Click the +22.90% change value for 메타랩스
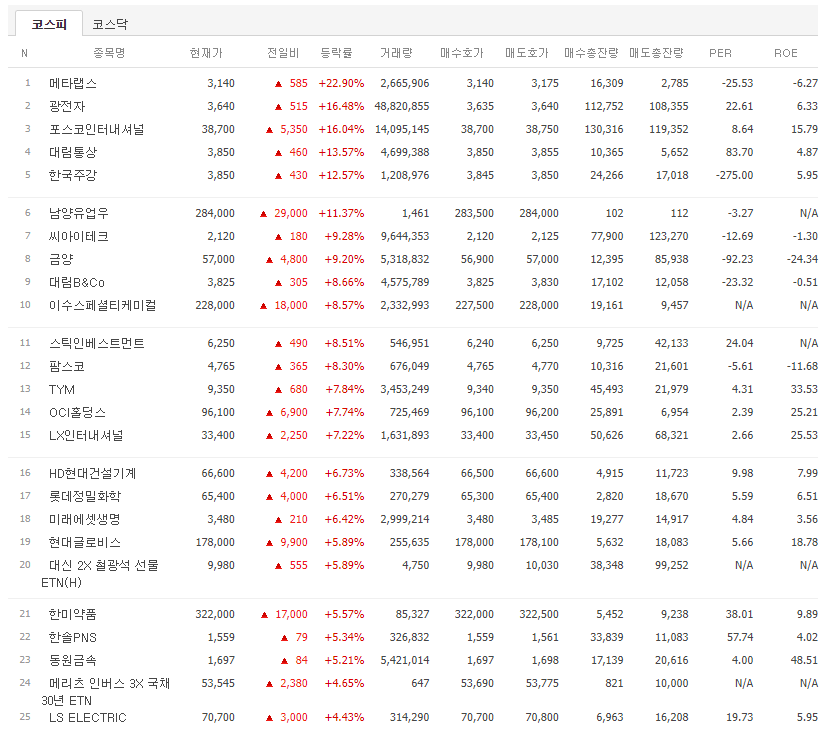This screenshot has width=833, height=733. (x=342, y=83)
